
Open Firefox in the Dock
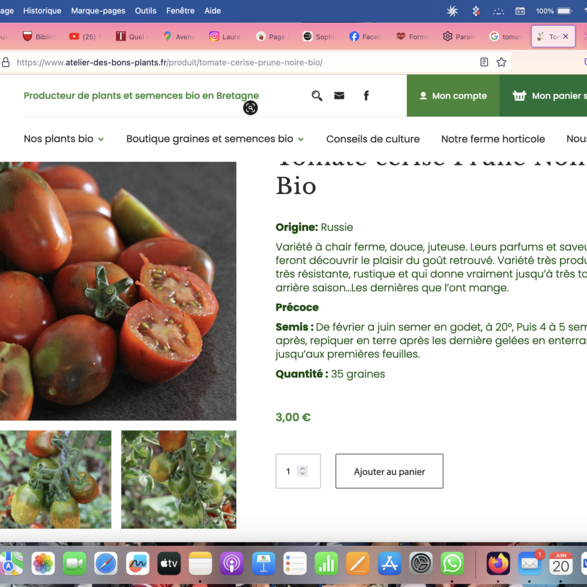click(x=498, y=563)
